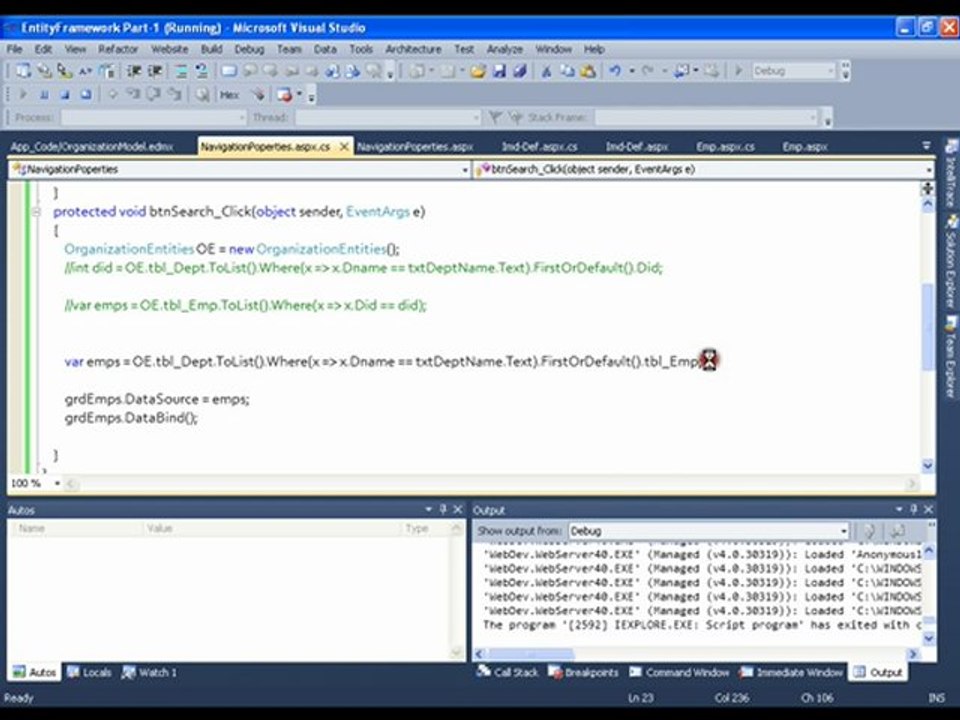Viewport: 960px width, 720px height.
Task: Open the 100 % zoom level dropdown
Action: [x=58, y=483]
